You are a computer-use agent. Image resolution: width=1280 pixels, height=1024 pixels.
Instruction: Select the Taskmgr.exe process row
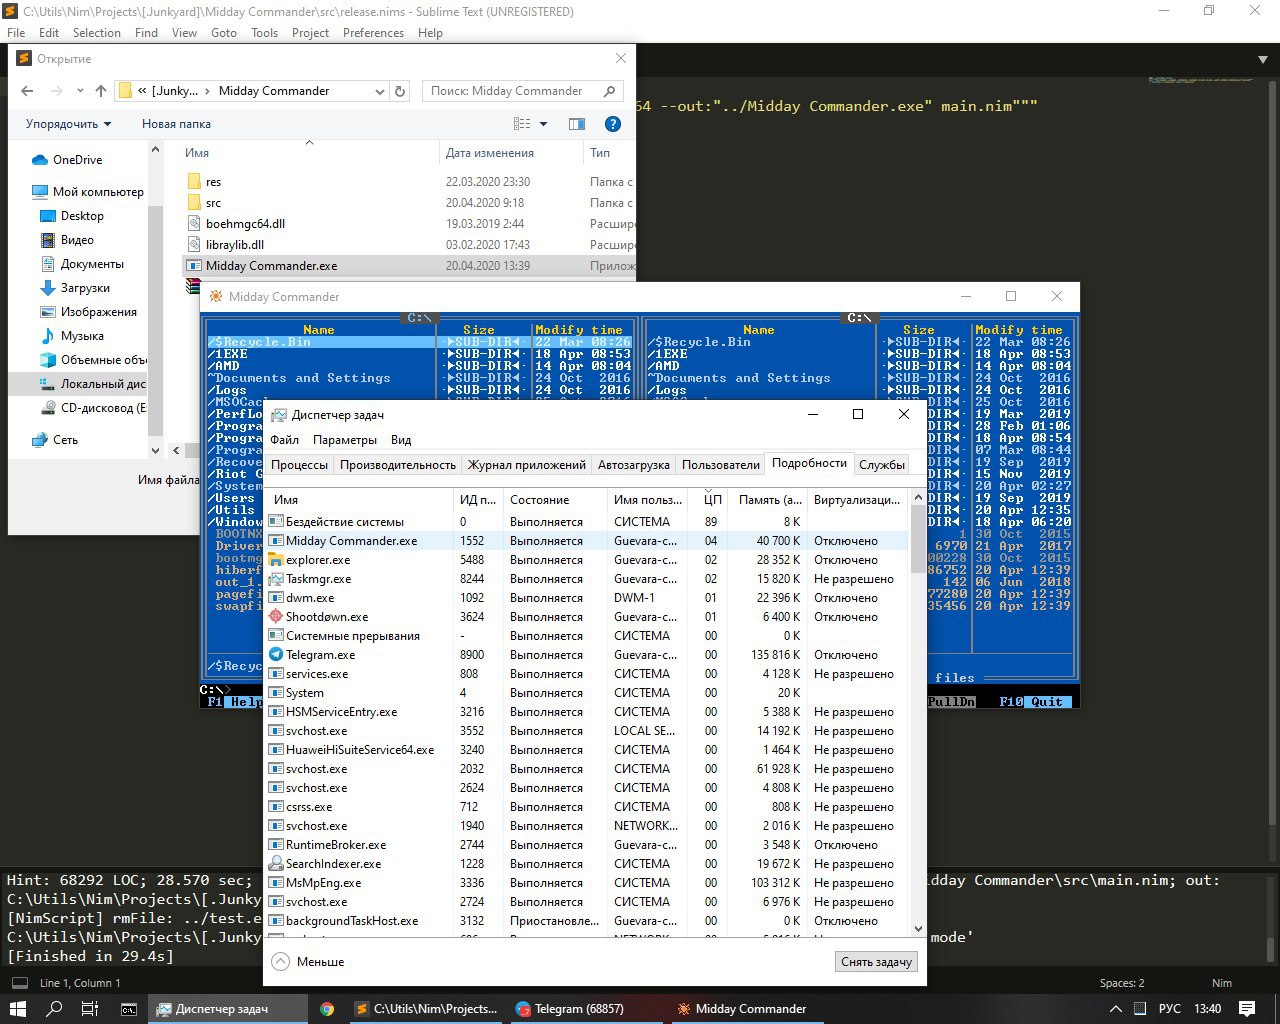tap(587, 579)
